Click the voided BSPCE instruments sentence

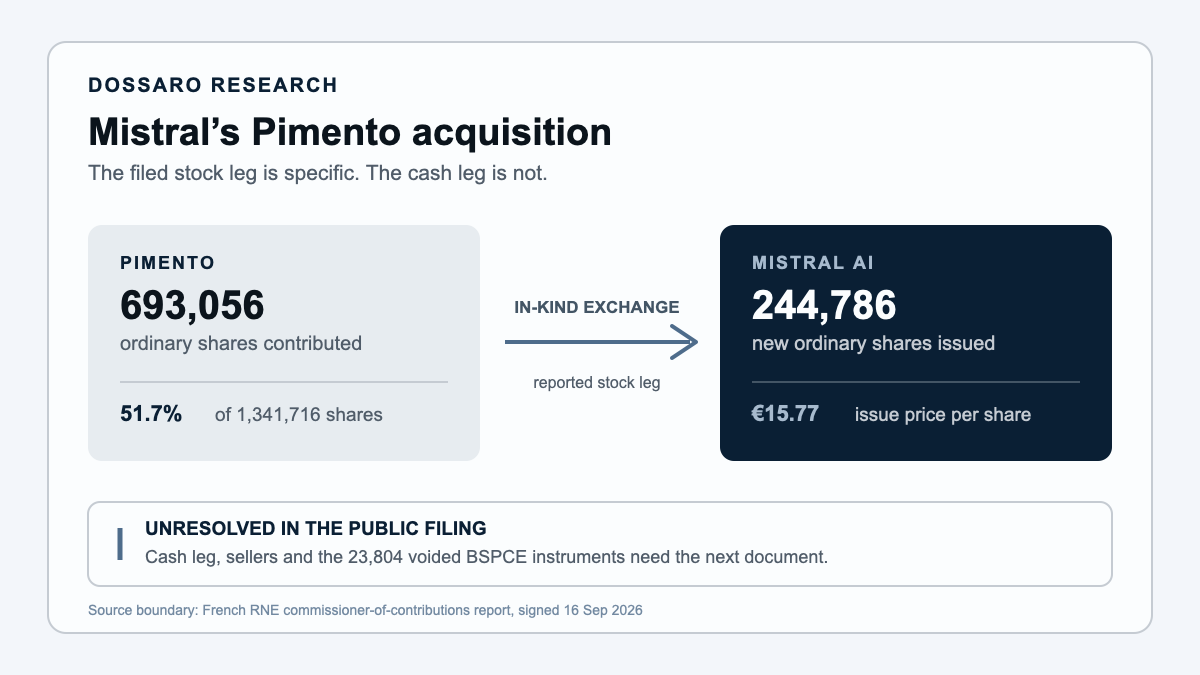[x=486, y=557]
